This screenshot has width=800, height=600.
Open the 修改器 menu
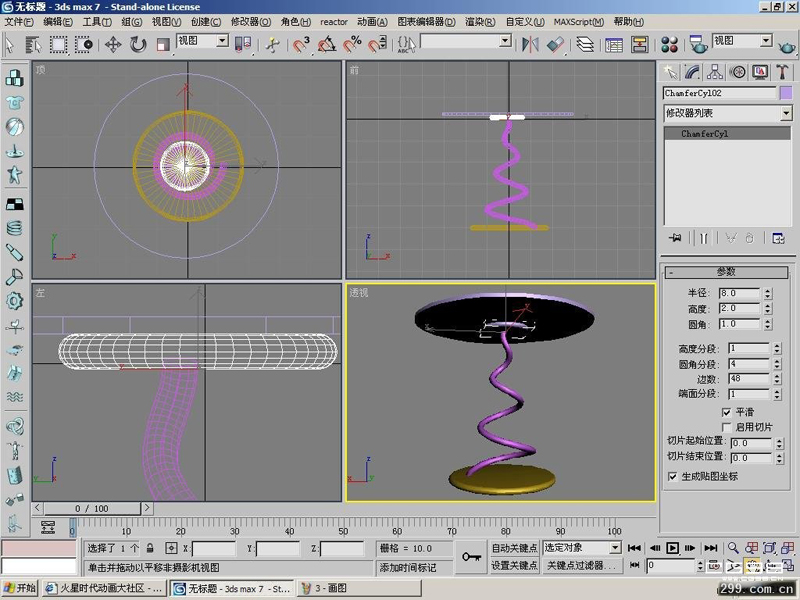tap(251, 22)
